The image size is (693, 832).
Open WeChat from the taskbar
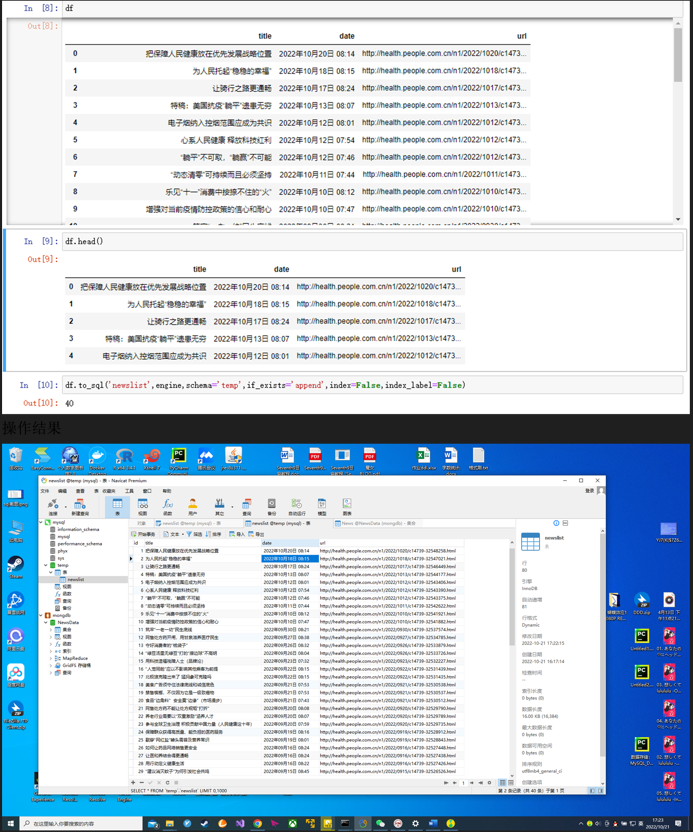pos(380,824)
